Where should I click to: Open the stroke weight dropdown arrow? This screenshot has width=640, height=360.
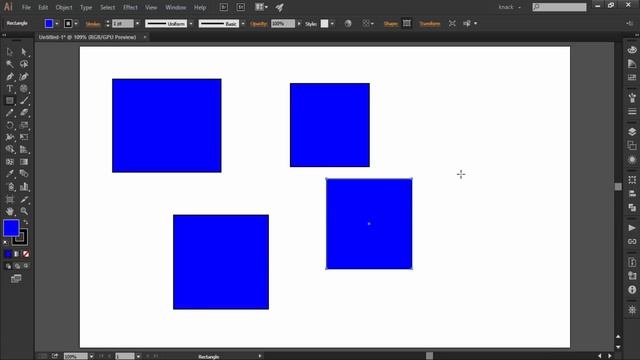click(137, 24)
